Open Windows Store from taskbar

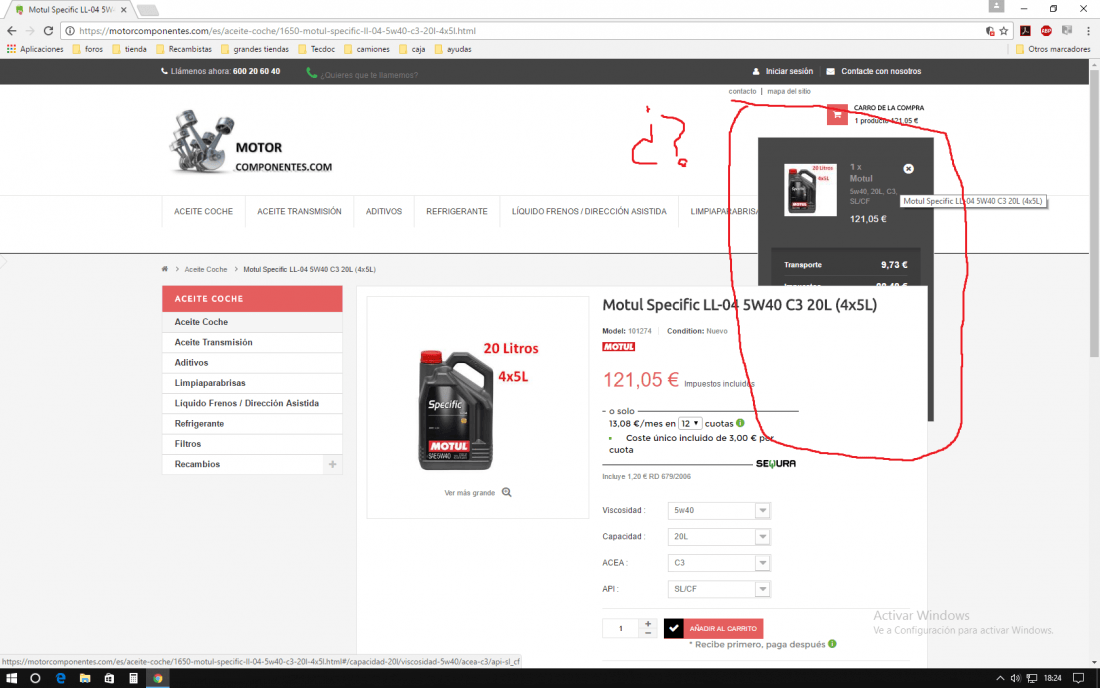tap(109, 678)
